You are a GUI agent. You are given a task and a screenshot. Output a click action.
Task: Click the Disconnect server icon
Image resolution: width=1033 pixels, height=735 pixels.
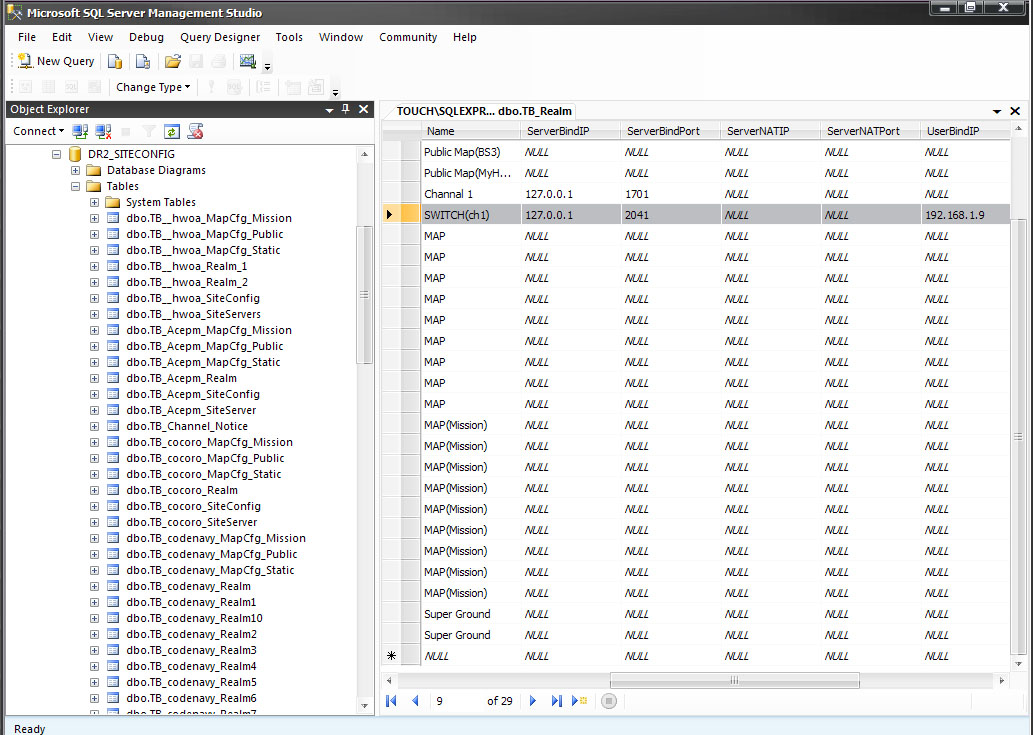[101, 131]
